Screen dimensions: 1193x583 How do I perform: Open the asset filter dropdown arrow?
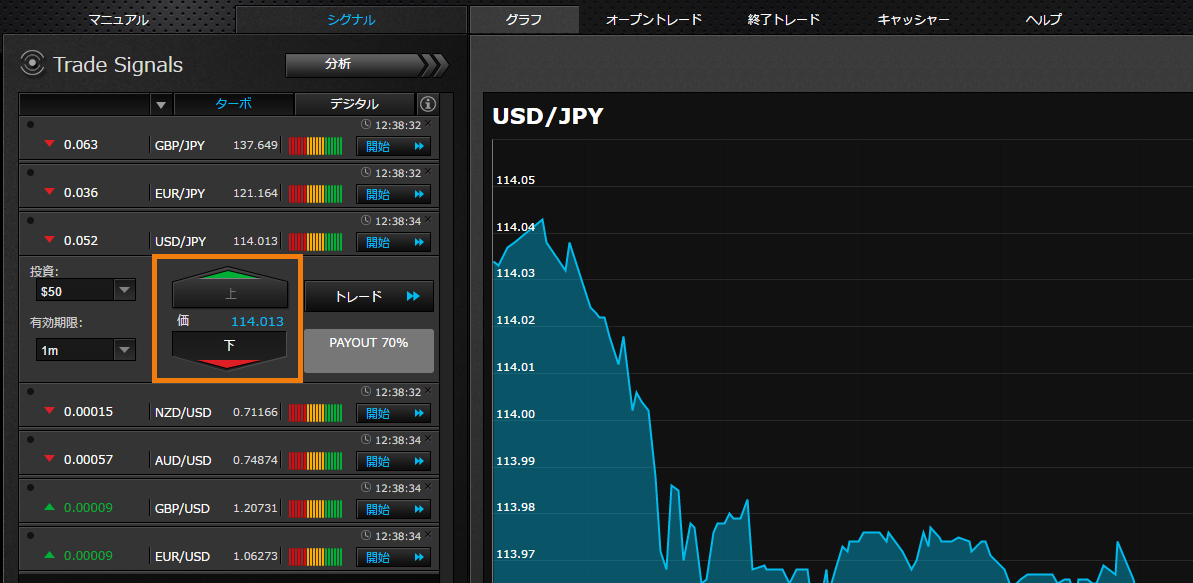pos(161,104)
